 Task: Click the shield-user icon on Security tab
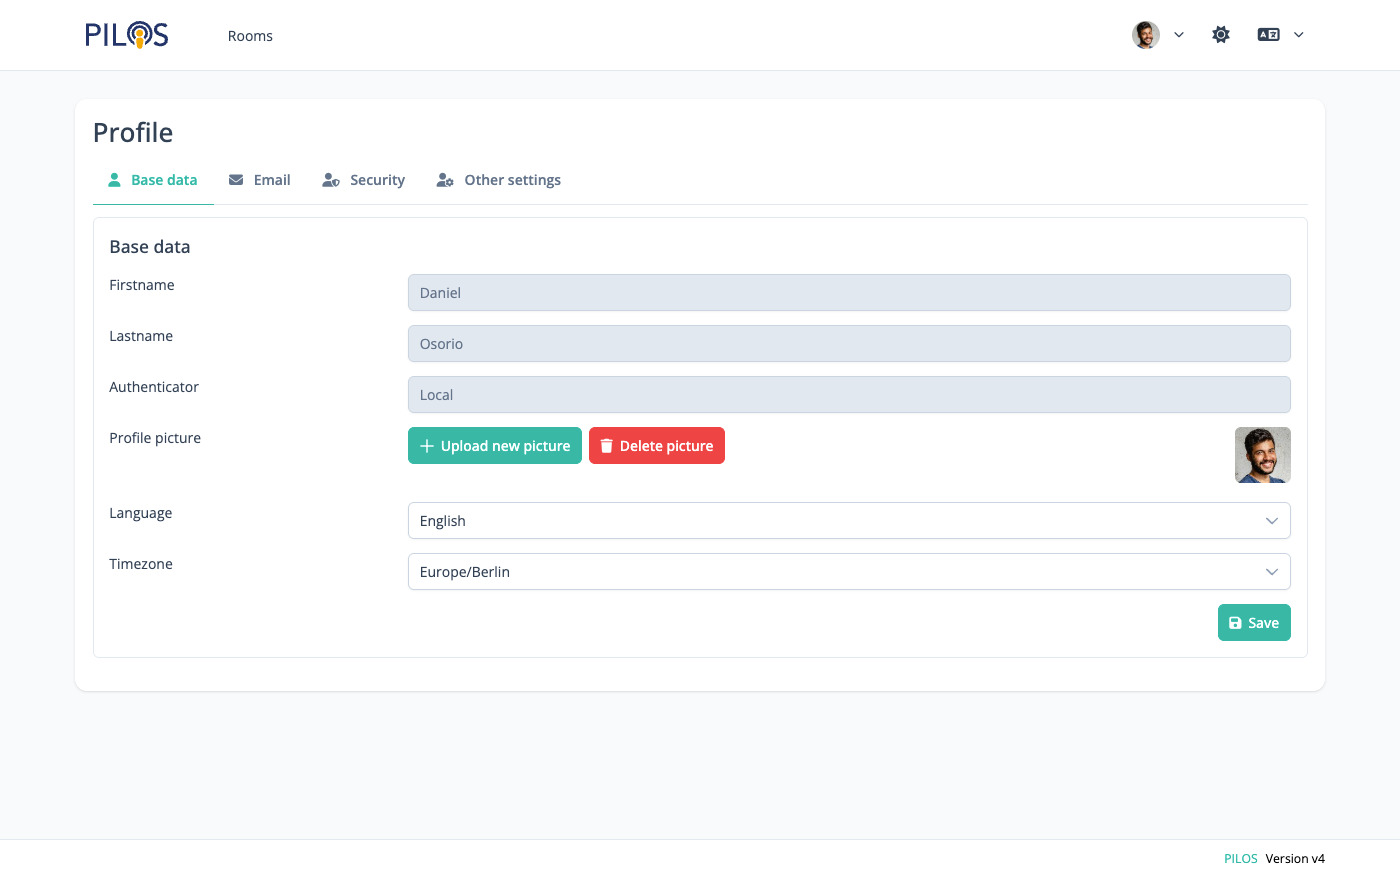click(x=331, y=180)
